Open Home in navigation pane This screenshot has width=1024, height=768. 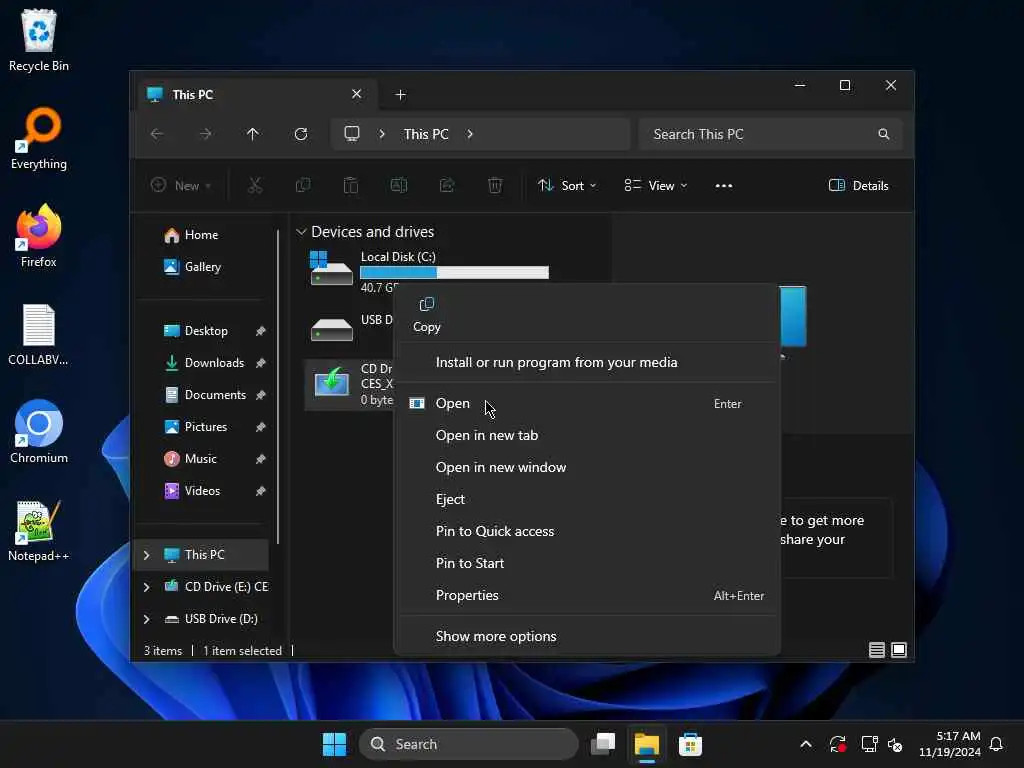point(201,235)
